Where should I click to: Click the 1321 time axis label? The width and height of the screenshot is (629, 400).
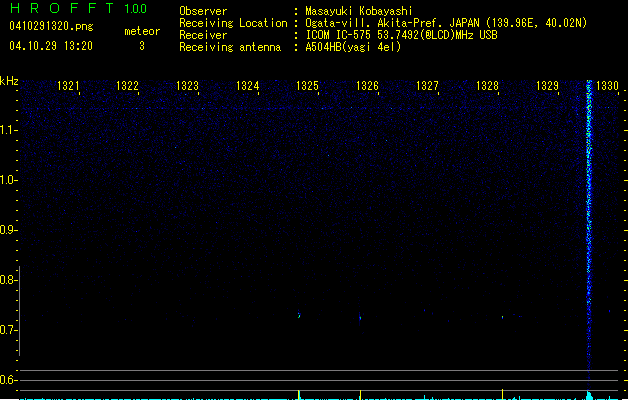68,86
